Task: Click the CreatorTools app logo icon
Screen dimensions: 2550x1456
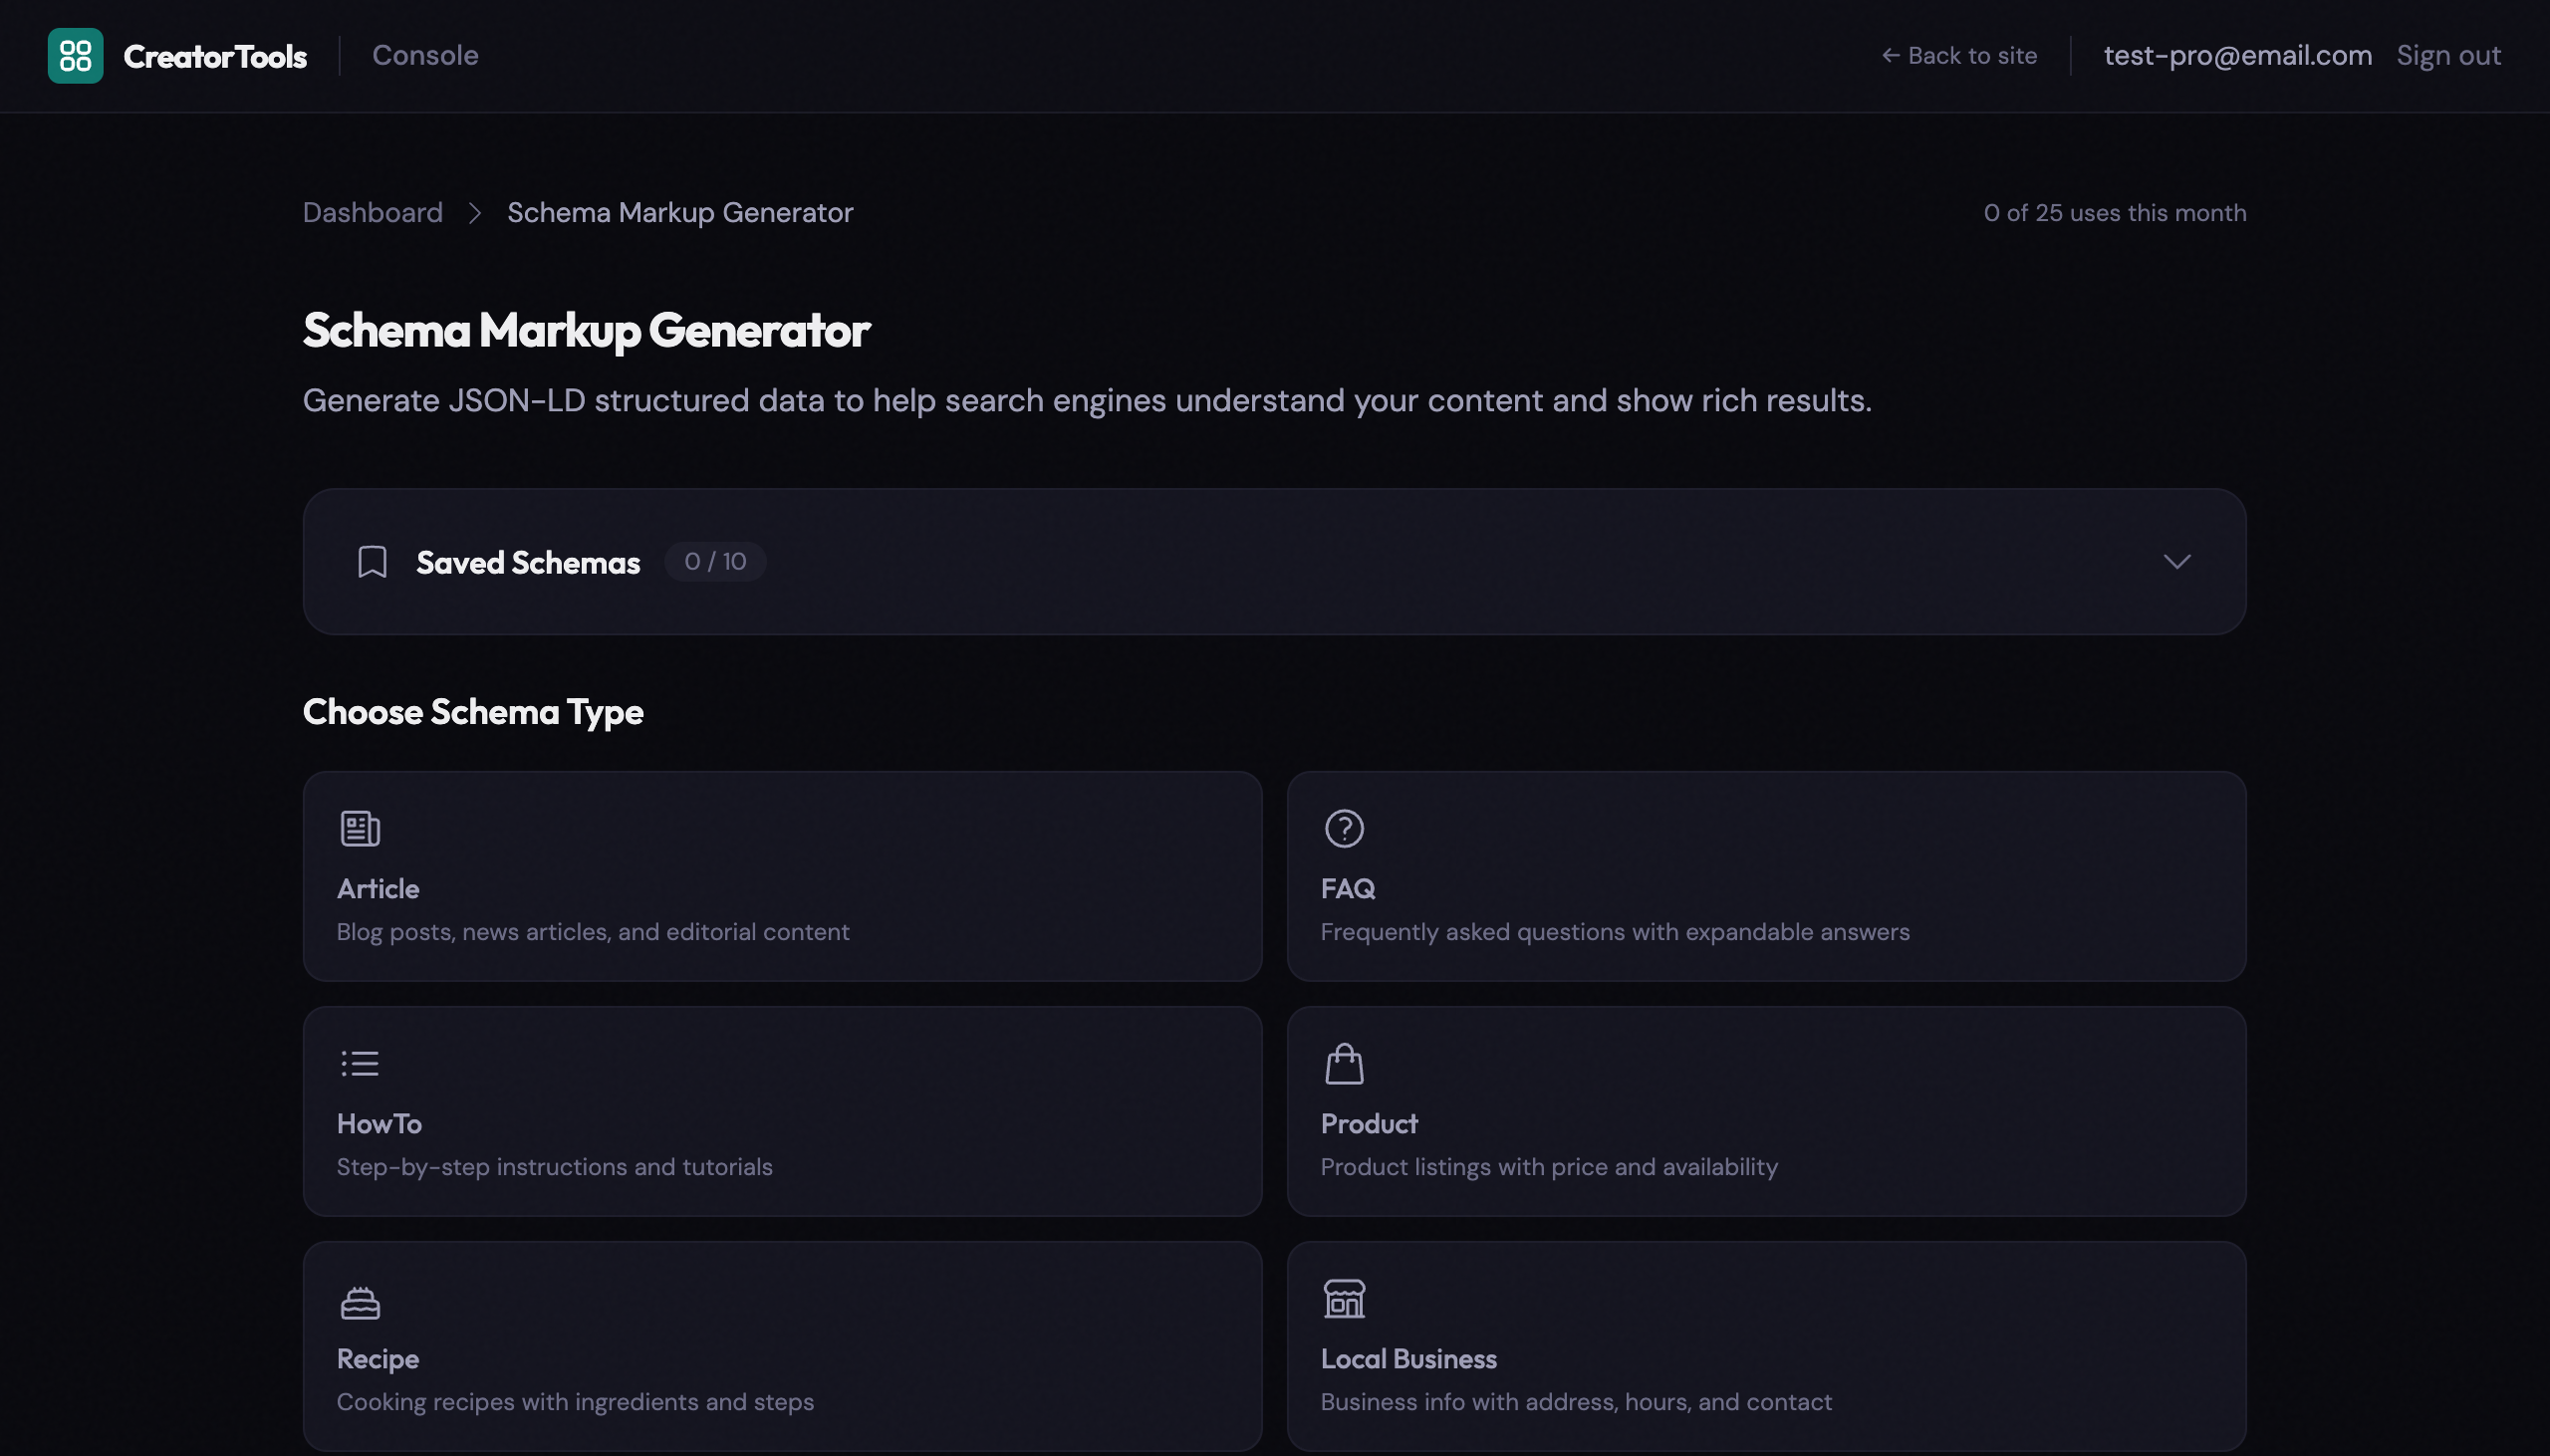Action: [75, 55]
